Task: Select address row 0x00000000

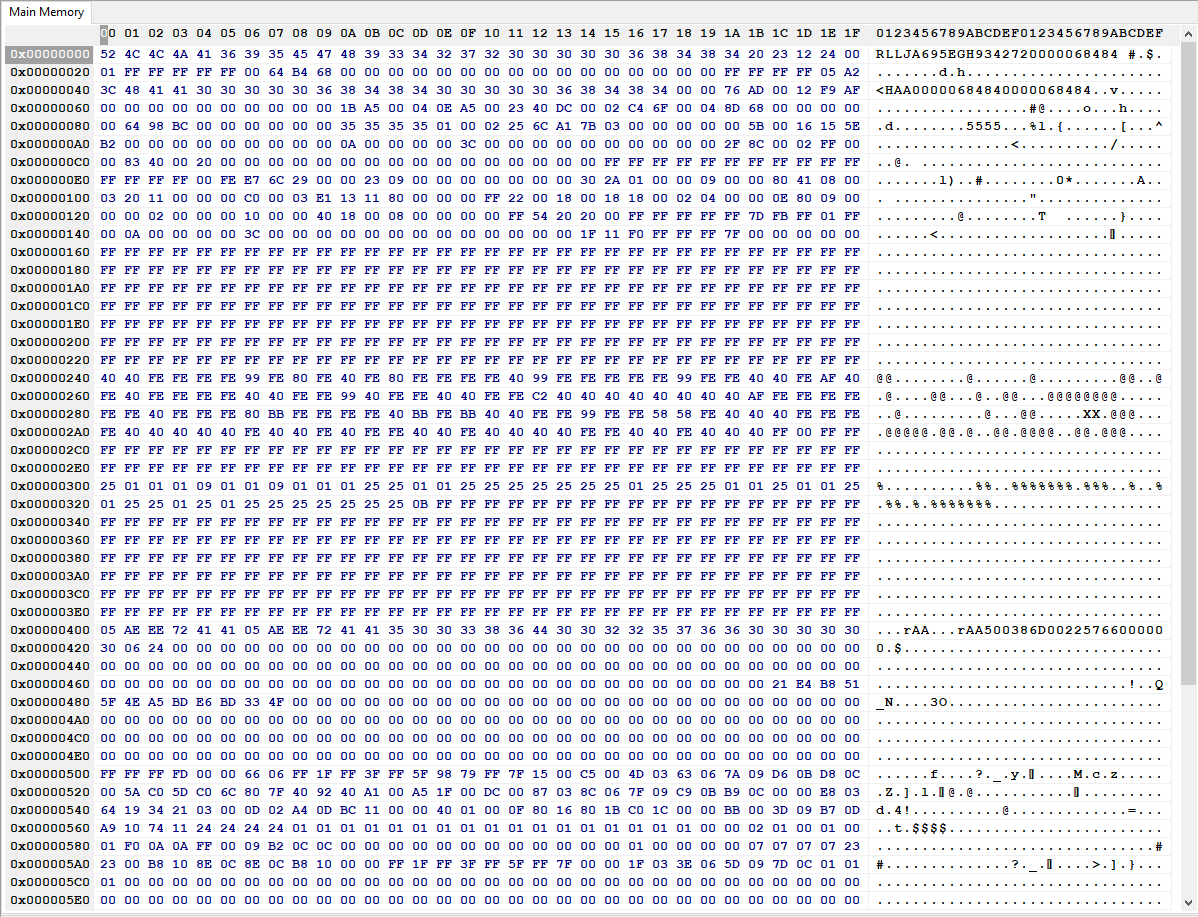Action: (x=50, y=54)
